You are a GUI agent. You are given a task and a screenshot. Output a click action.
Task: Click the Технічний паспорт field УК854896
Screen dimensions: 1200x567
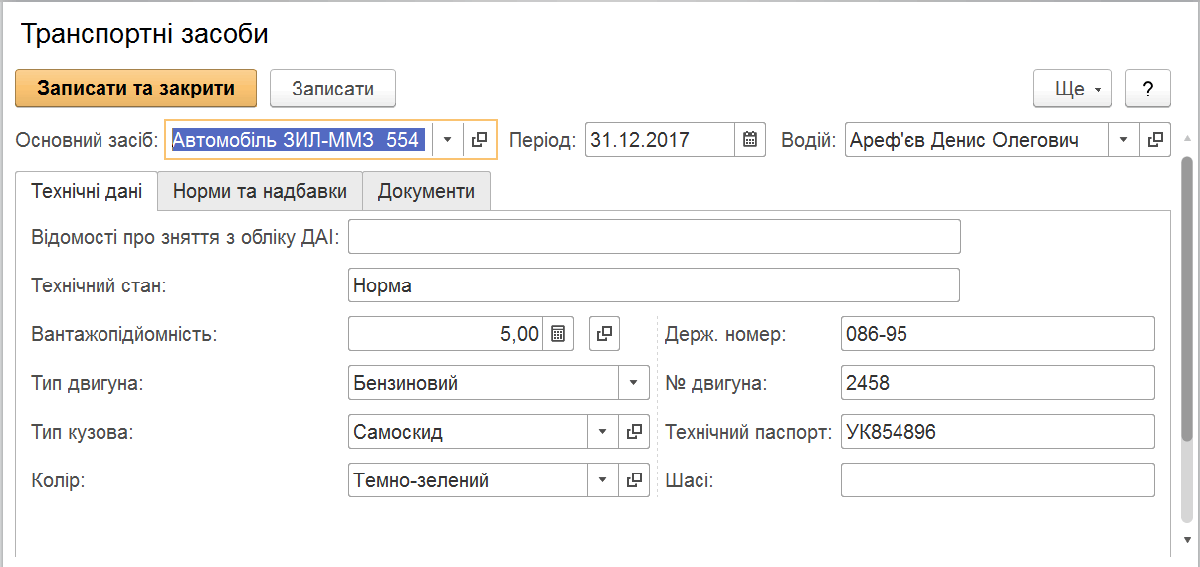click(998, 432)
